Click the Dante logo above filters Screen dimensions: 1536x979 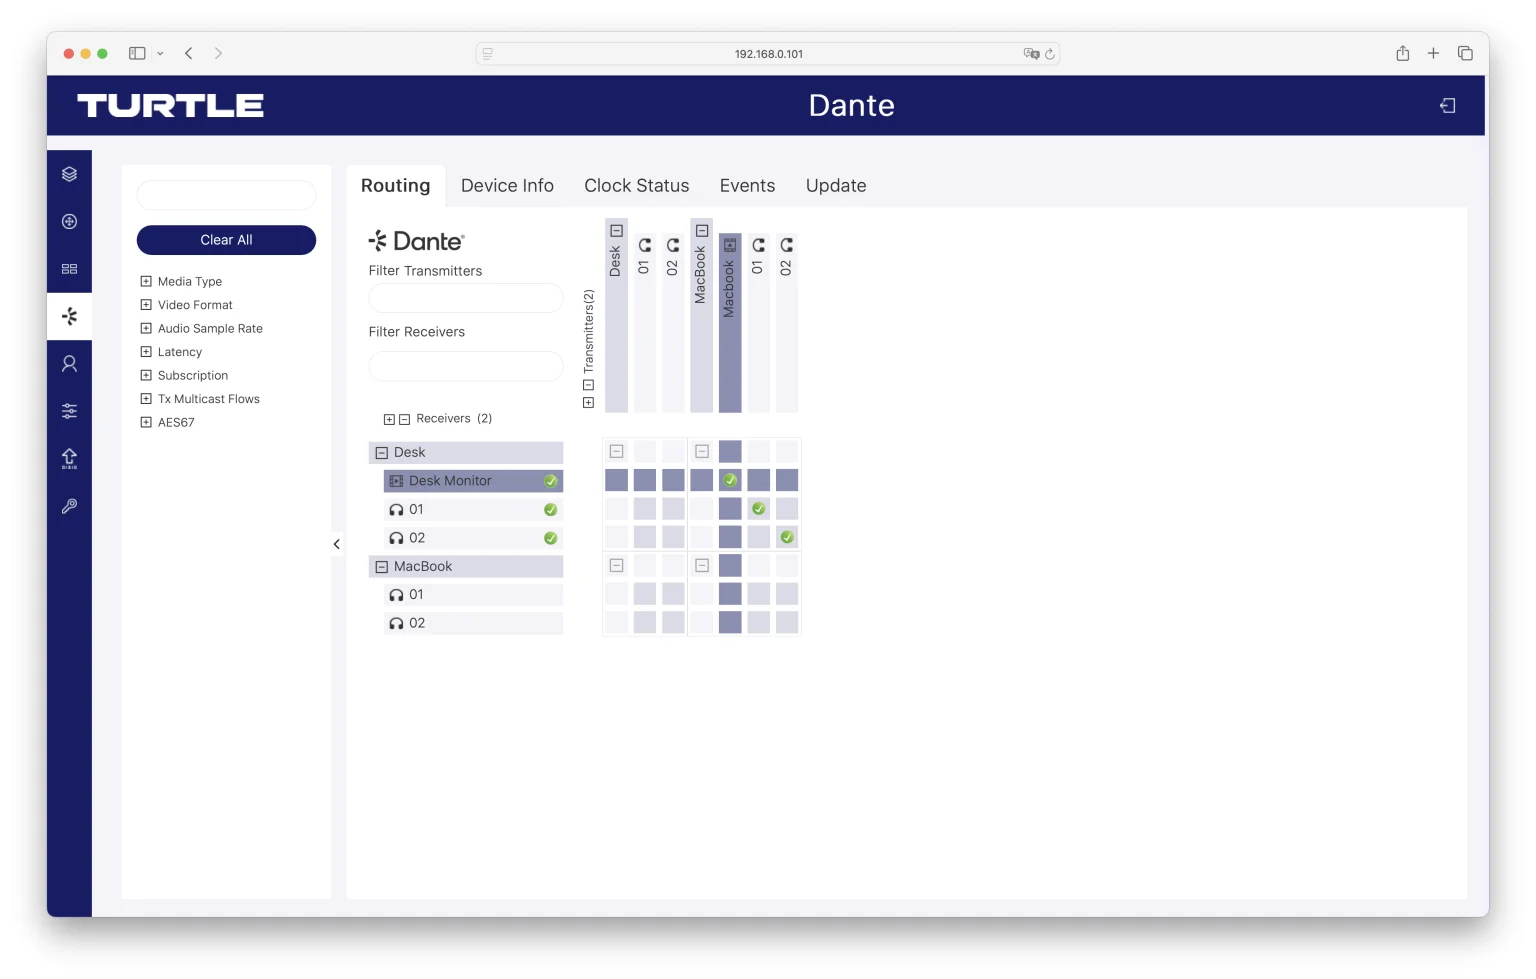[x=417, y=241]
